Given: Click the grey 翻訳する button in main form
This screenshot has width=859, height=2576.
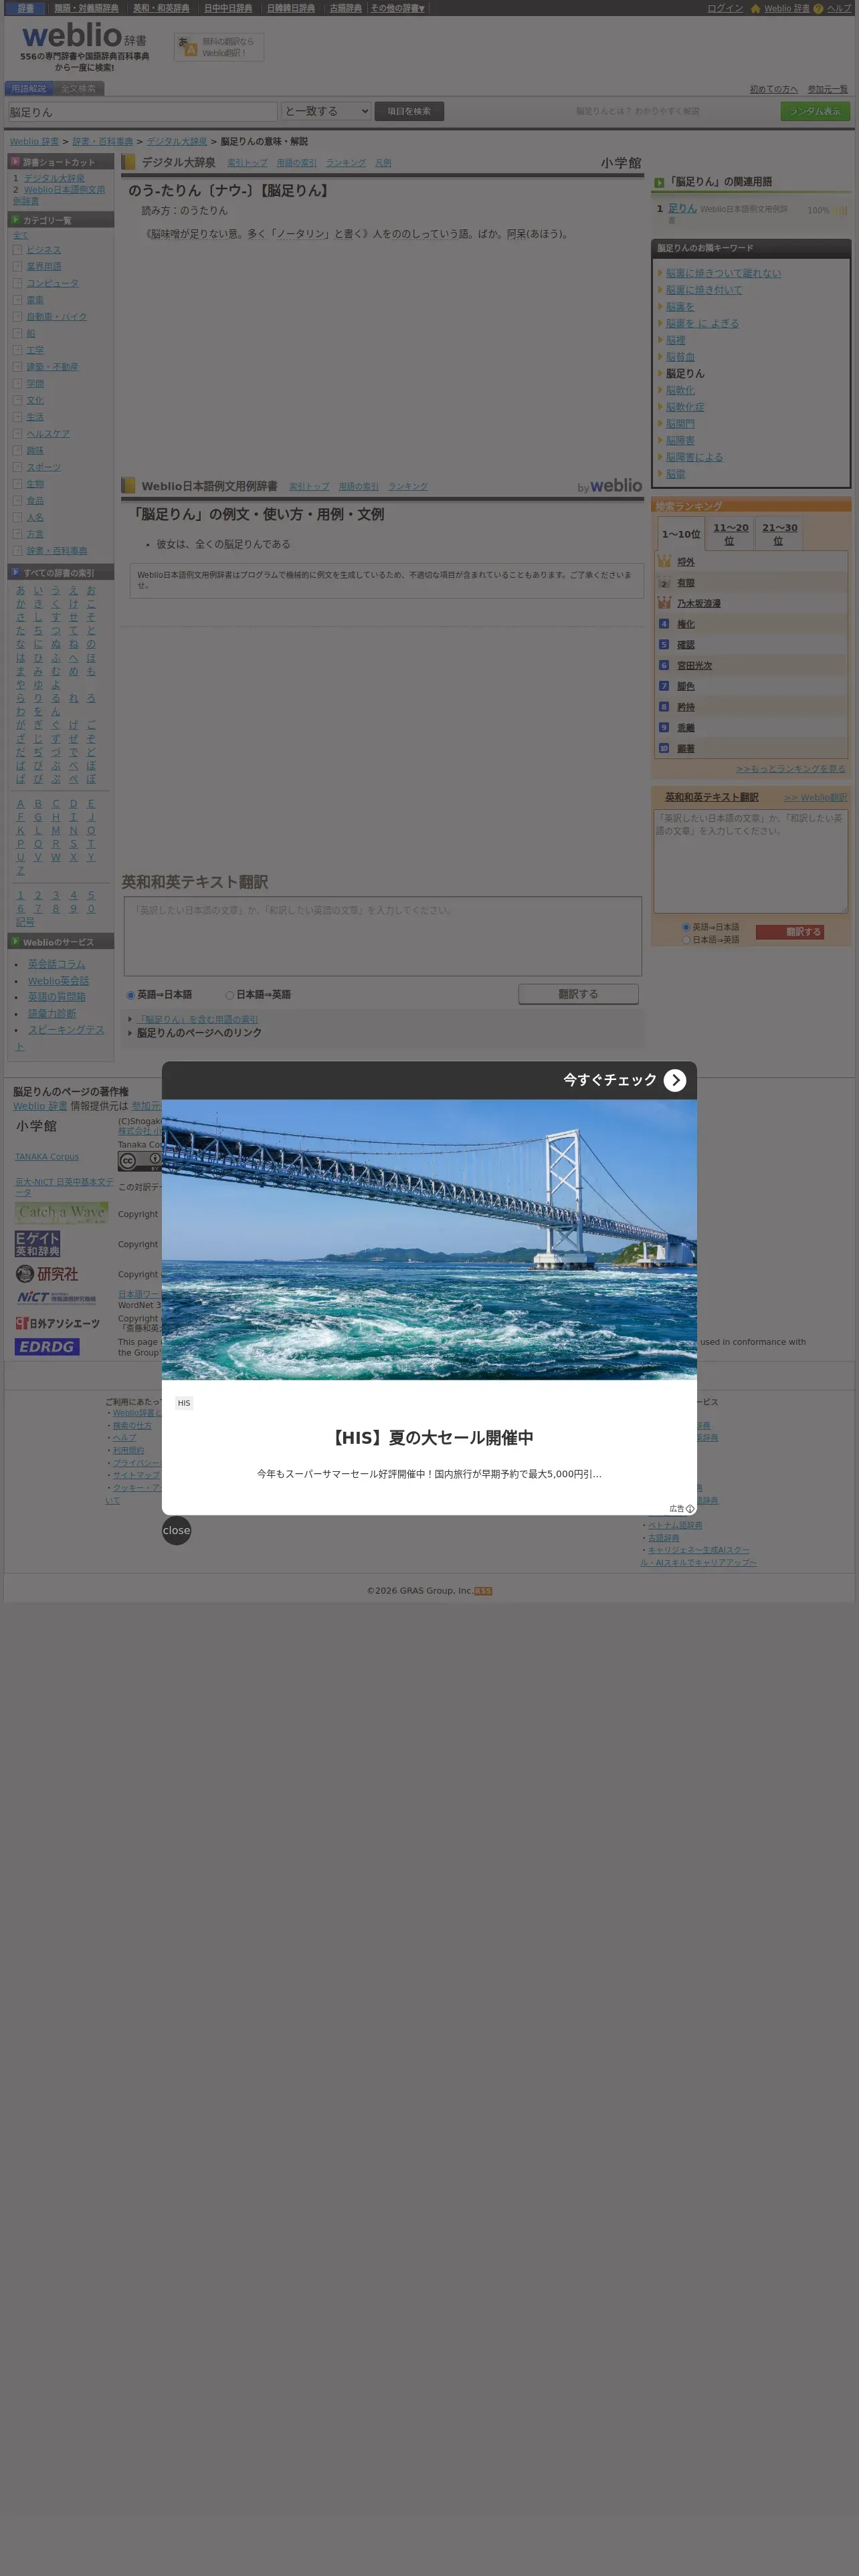Looking at the screenshot, I should tap(578, 994).
